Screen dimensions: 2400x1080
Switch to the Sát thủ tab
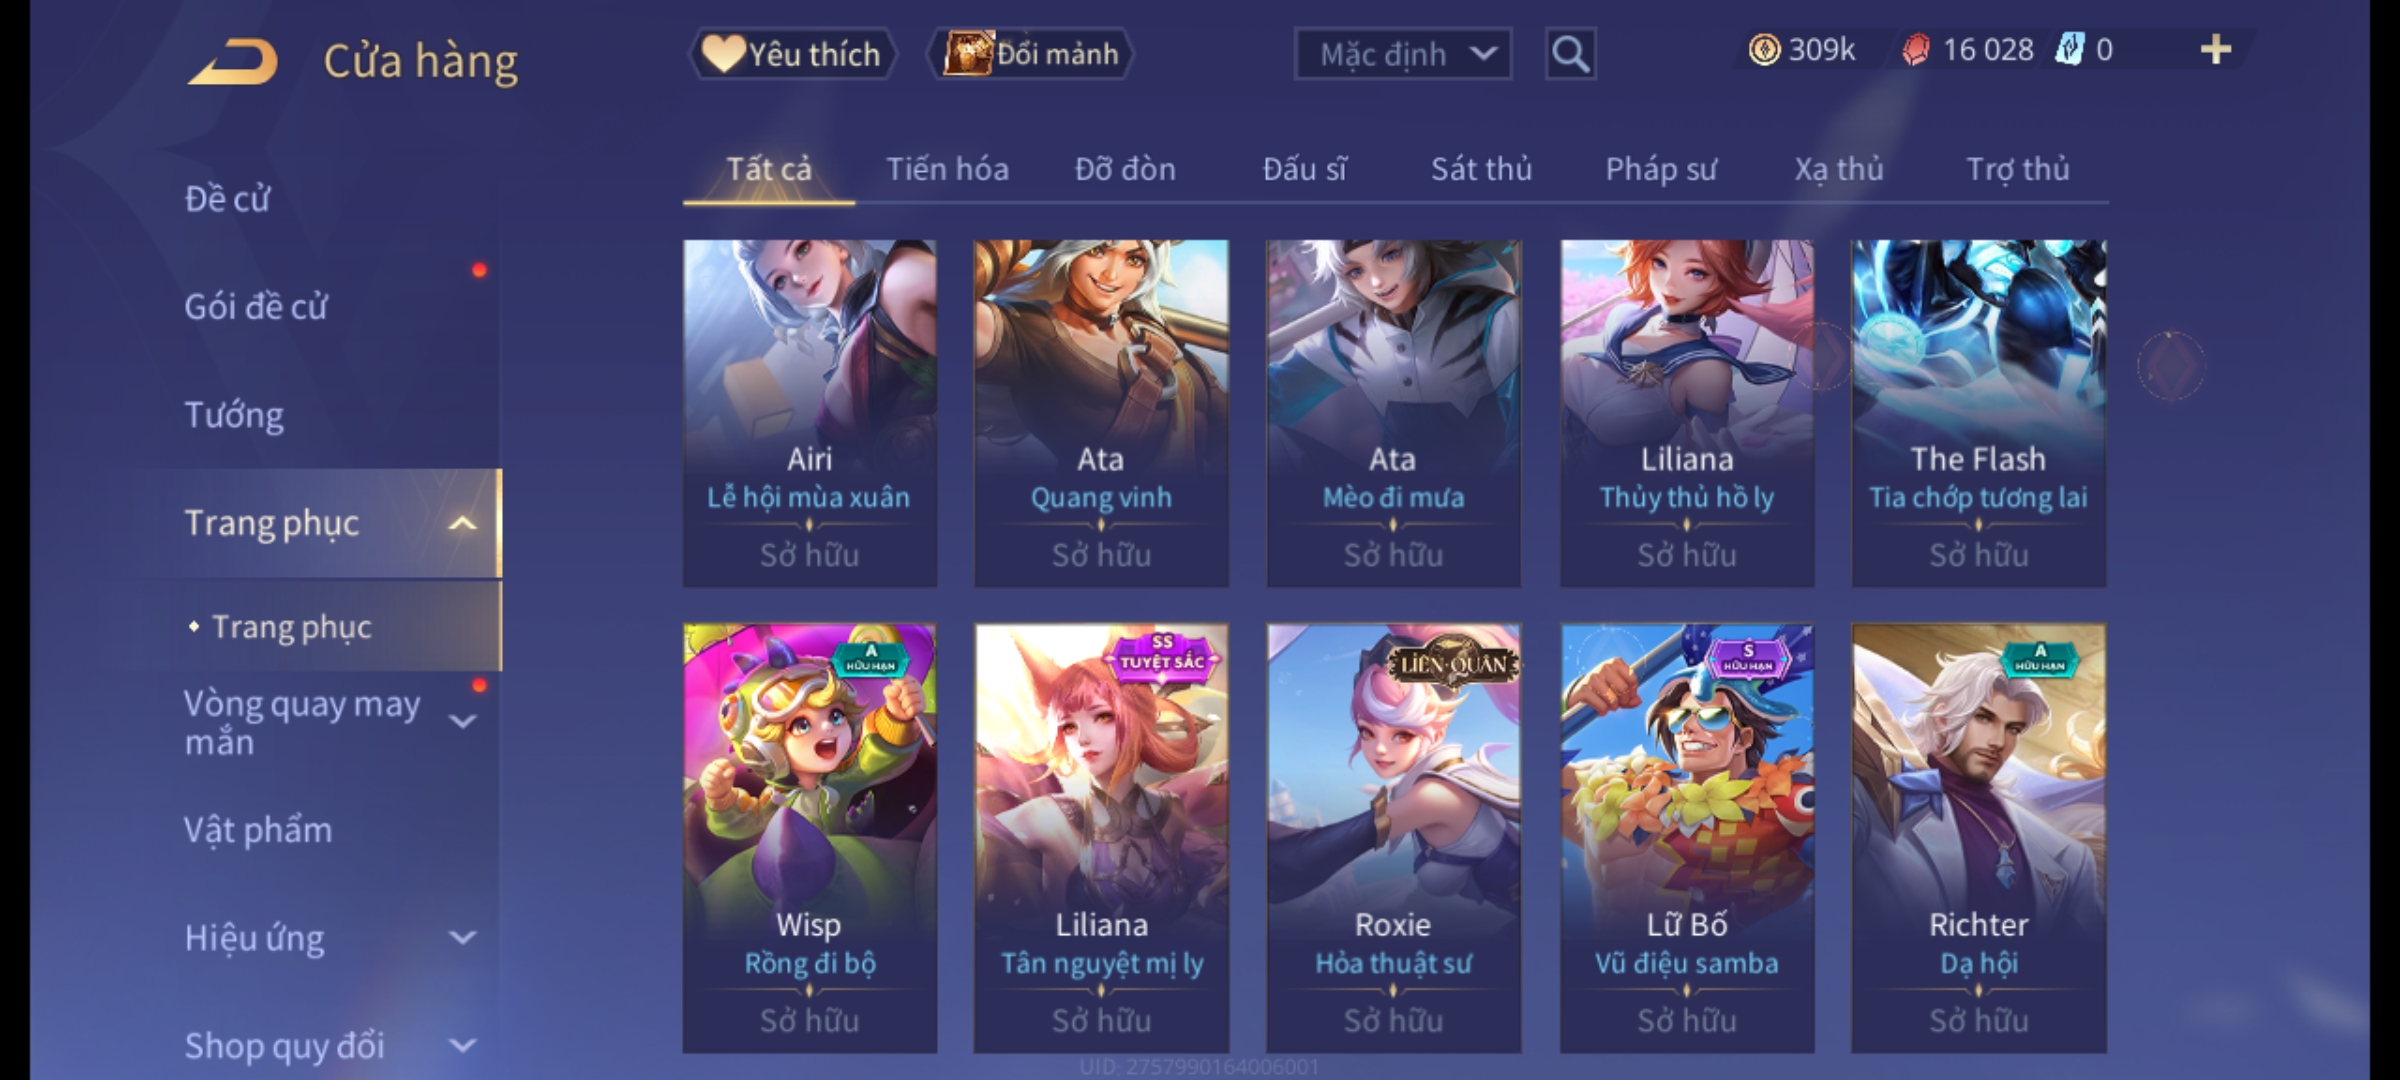(1481, 169)
